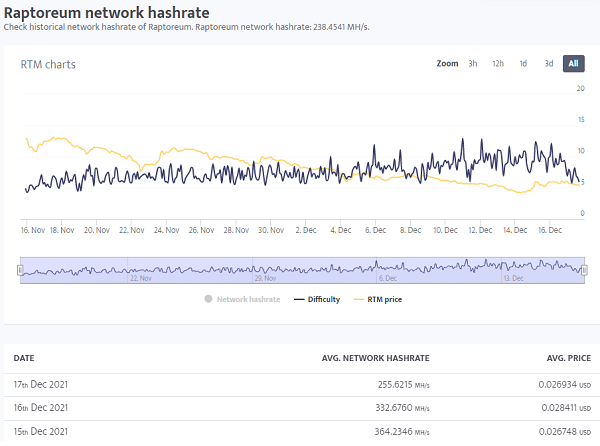The image size is (600, 446).
Task: Click the 2. Dec x-axis label
Action: pos(306,230)
